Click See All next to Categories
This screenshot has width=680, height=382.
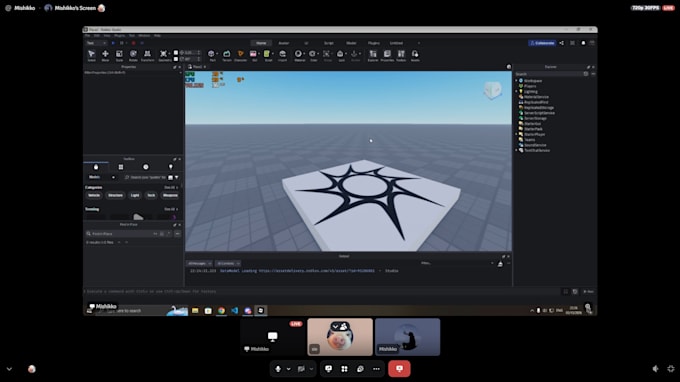pyautogui.click(x=170, y=187)
